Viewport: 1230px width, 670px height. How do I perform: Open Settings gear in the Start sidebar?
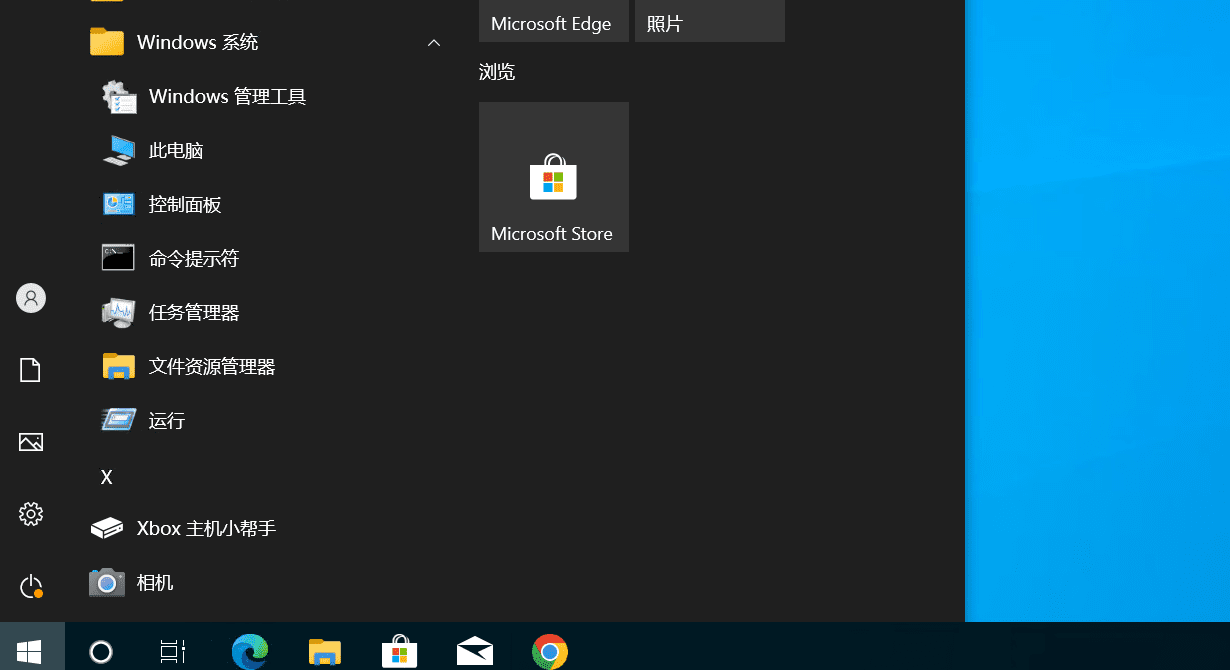pos(30,514)
